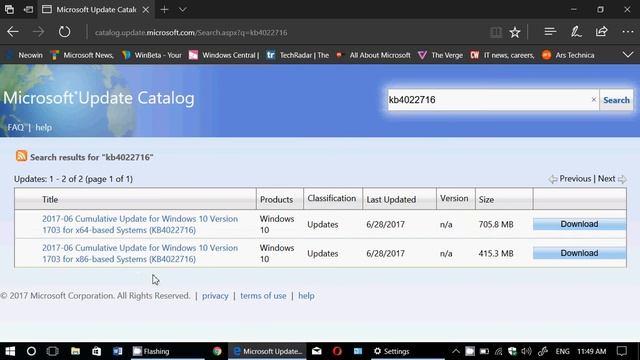Open the Windows Start menu
The image size is (640, 360).
(x=10, y=351)
